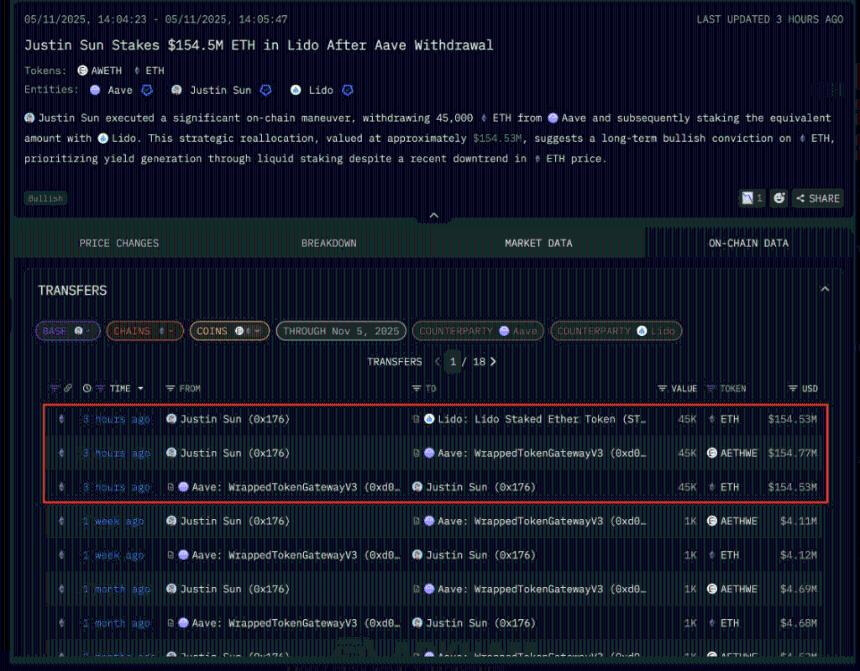Image resolution: width=860 pixels, height=671 pixels.
Task: Click the AWETH token icon in Tokens row
Action: click(x=83, y=71)
